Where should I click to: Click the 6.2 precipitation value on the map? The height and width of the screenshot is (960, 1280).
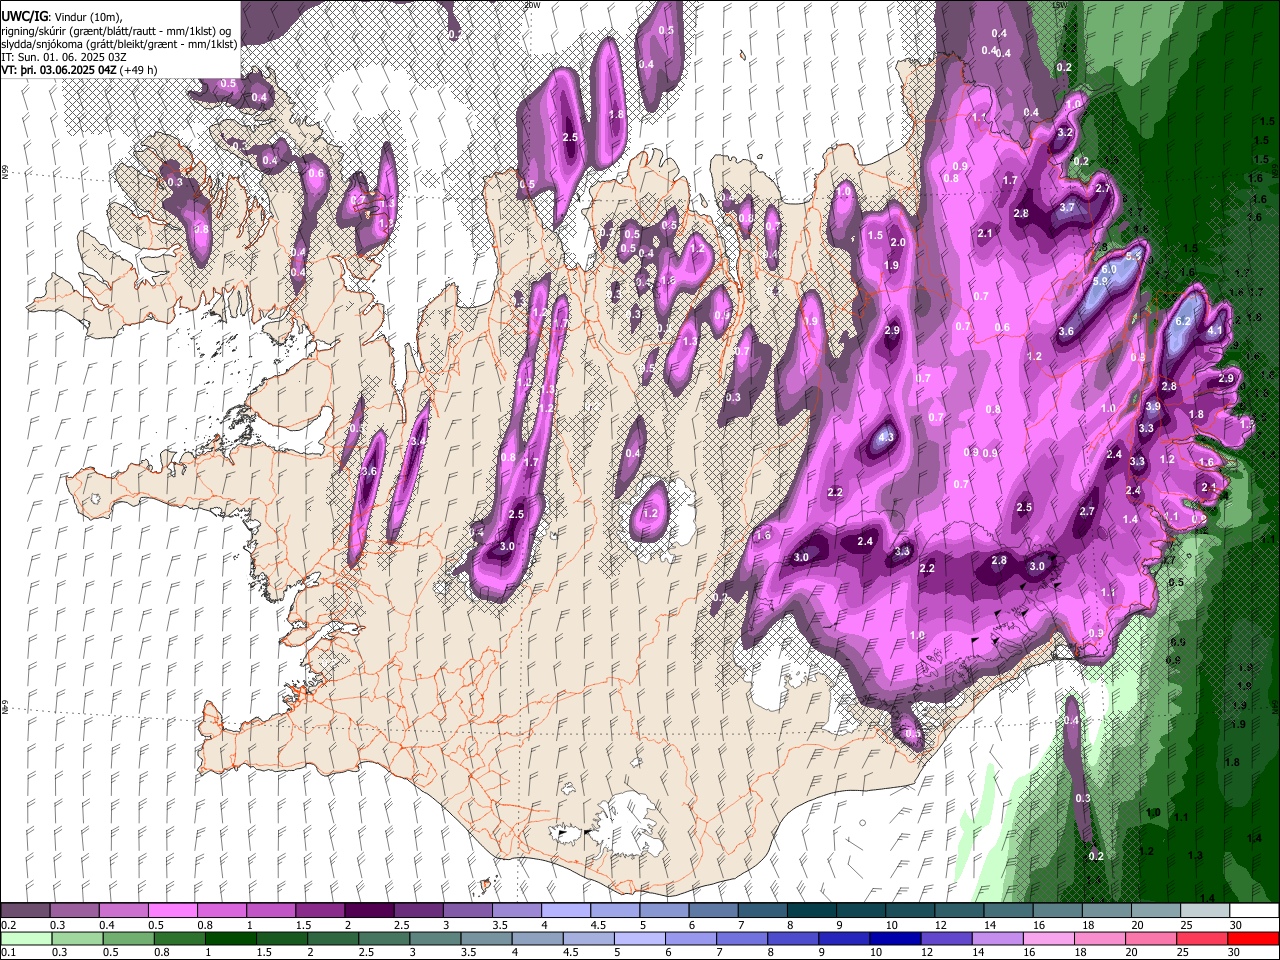(1183, 321)
